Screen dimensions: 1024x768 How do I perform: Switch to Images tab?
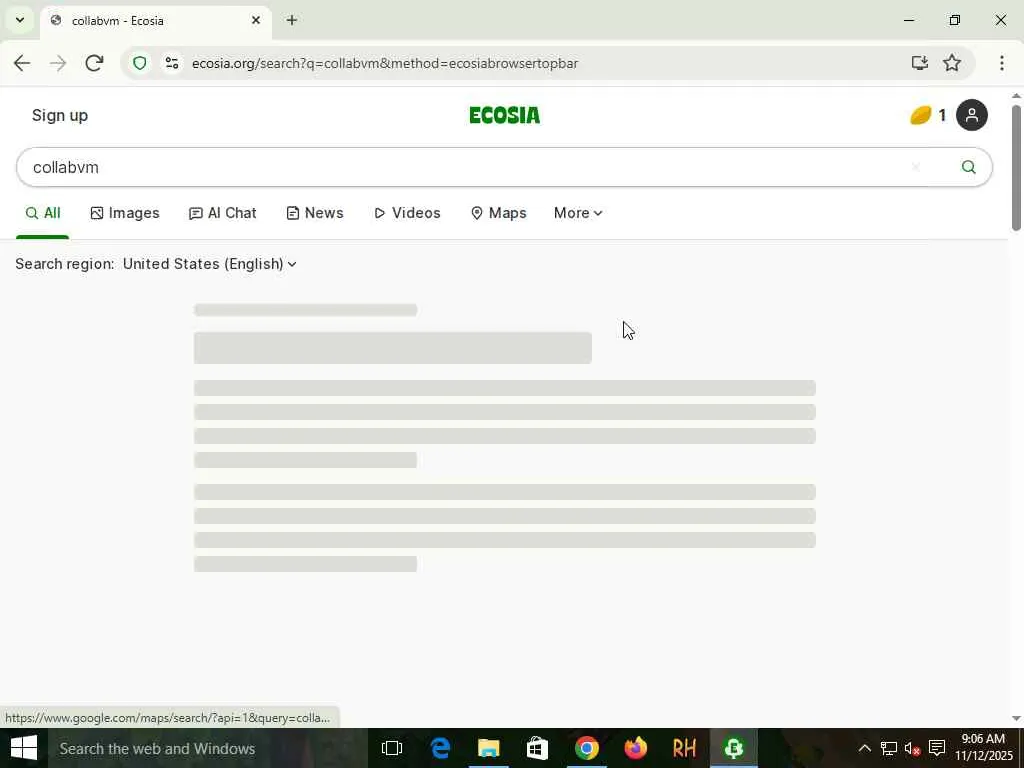click(x=125, y=214)
